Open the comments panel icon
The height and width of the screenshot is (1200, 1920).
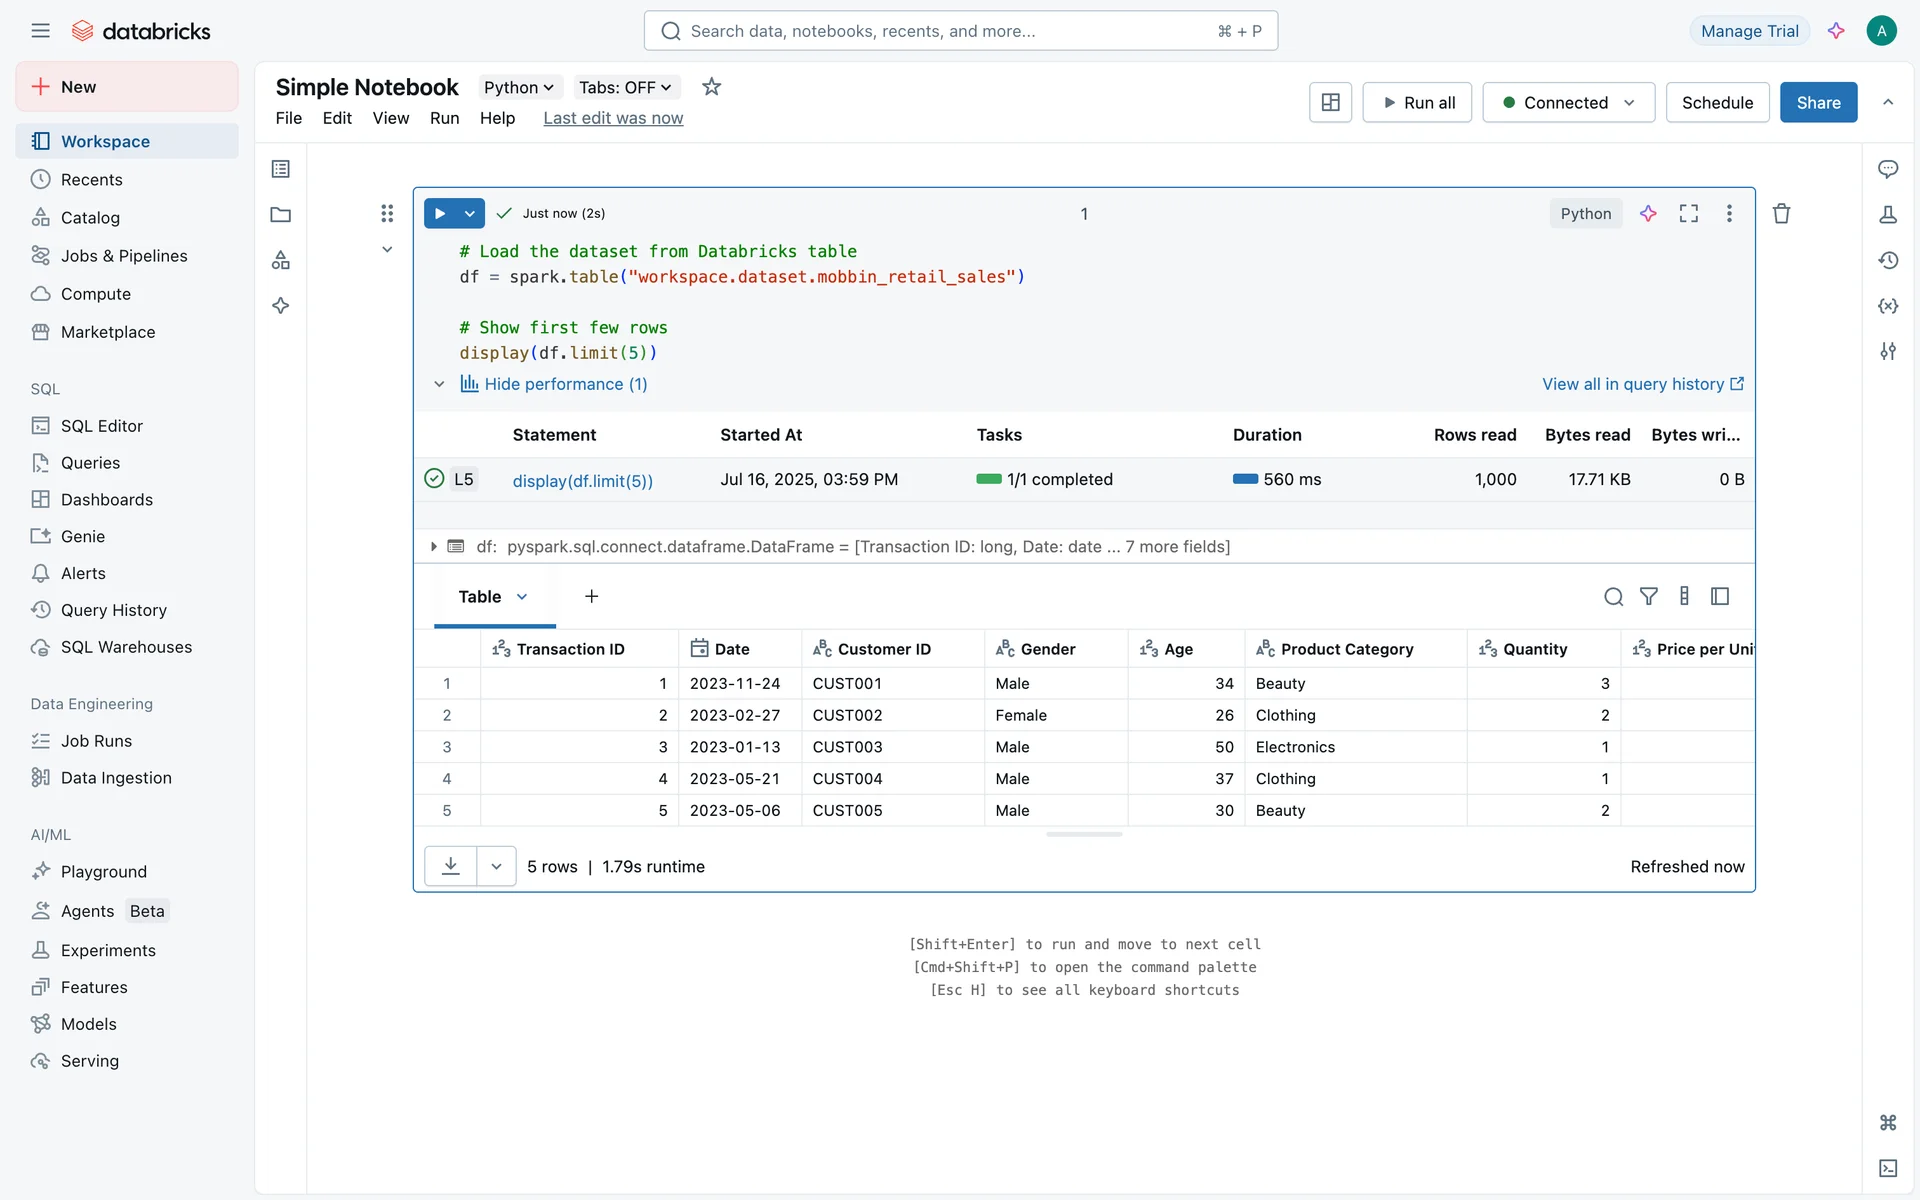click(x=1888, y=169)
